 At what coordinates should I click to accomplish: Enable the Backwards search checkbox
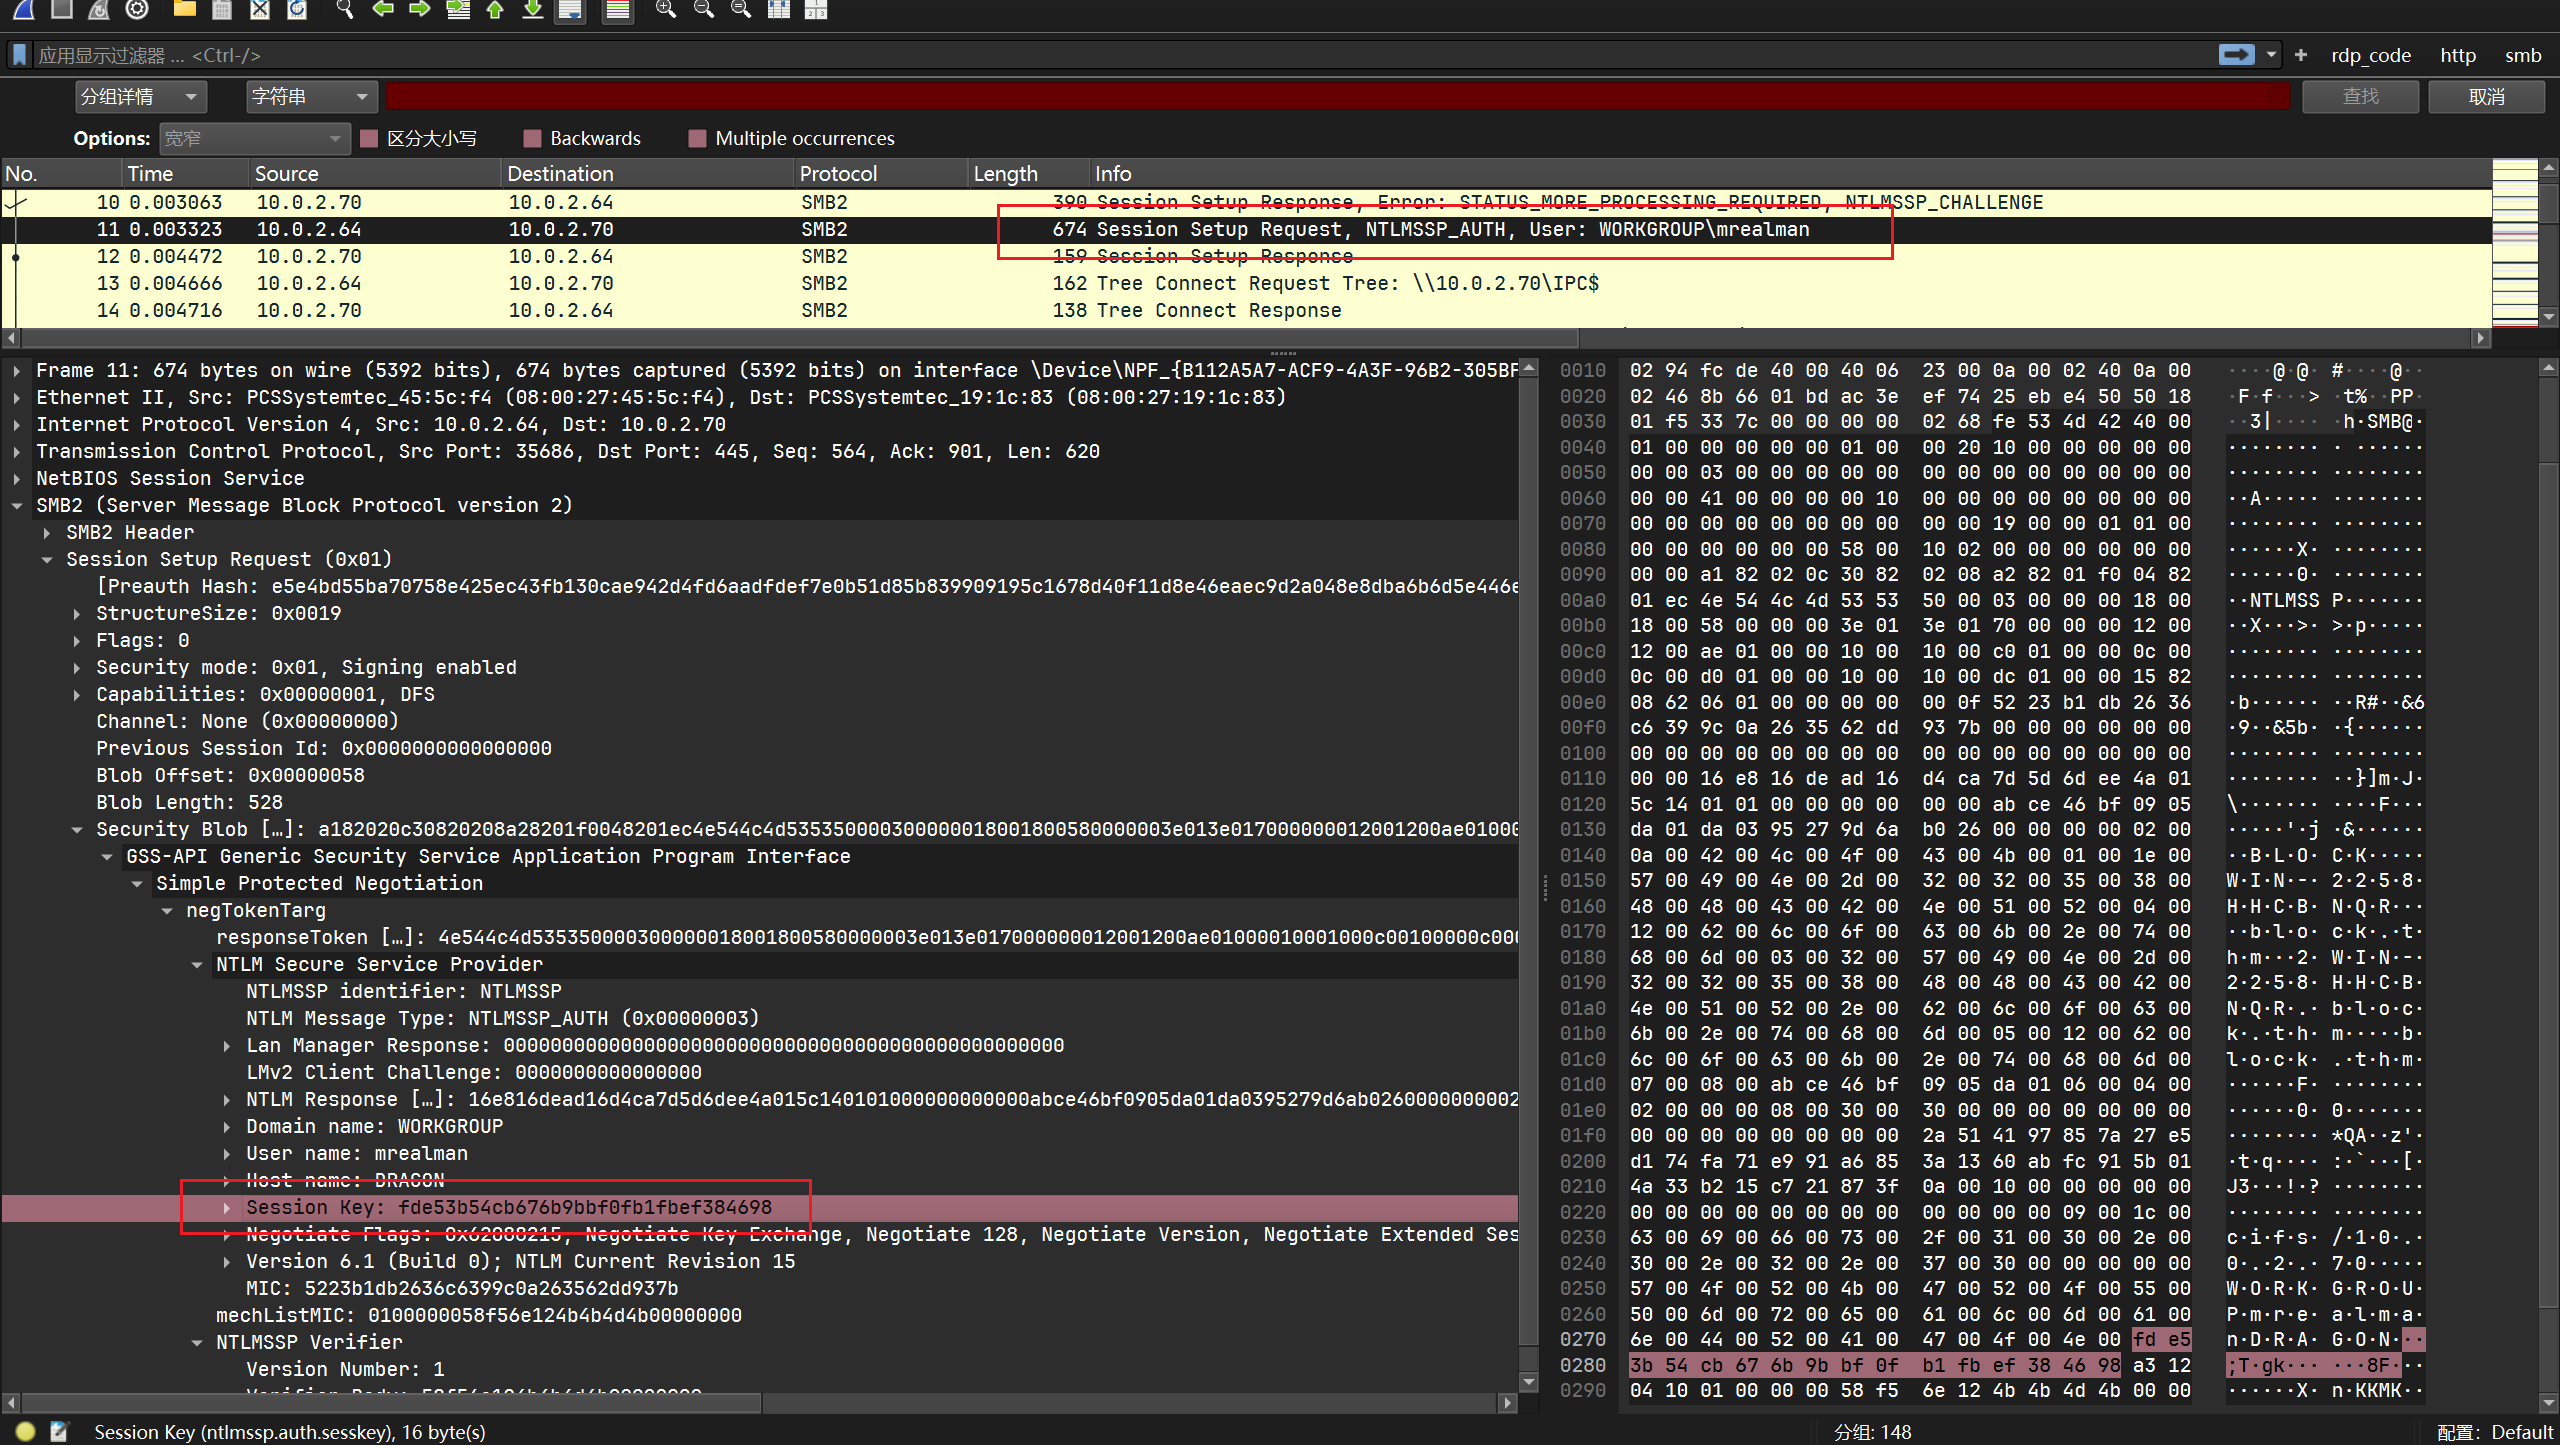[x=532, y=138]
